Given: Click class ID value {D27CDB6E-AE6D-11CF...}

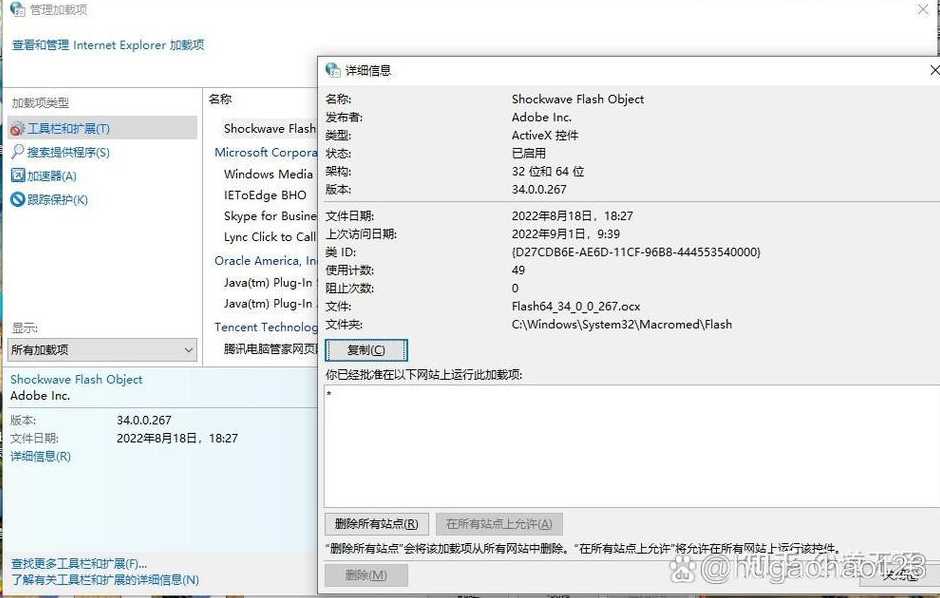Looking at the screenshot, I should click(635, 252).
